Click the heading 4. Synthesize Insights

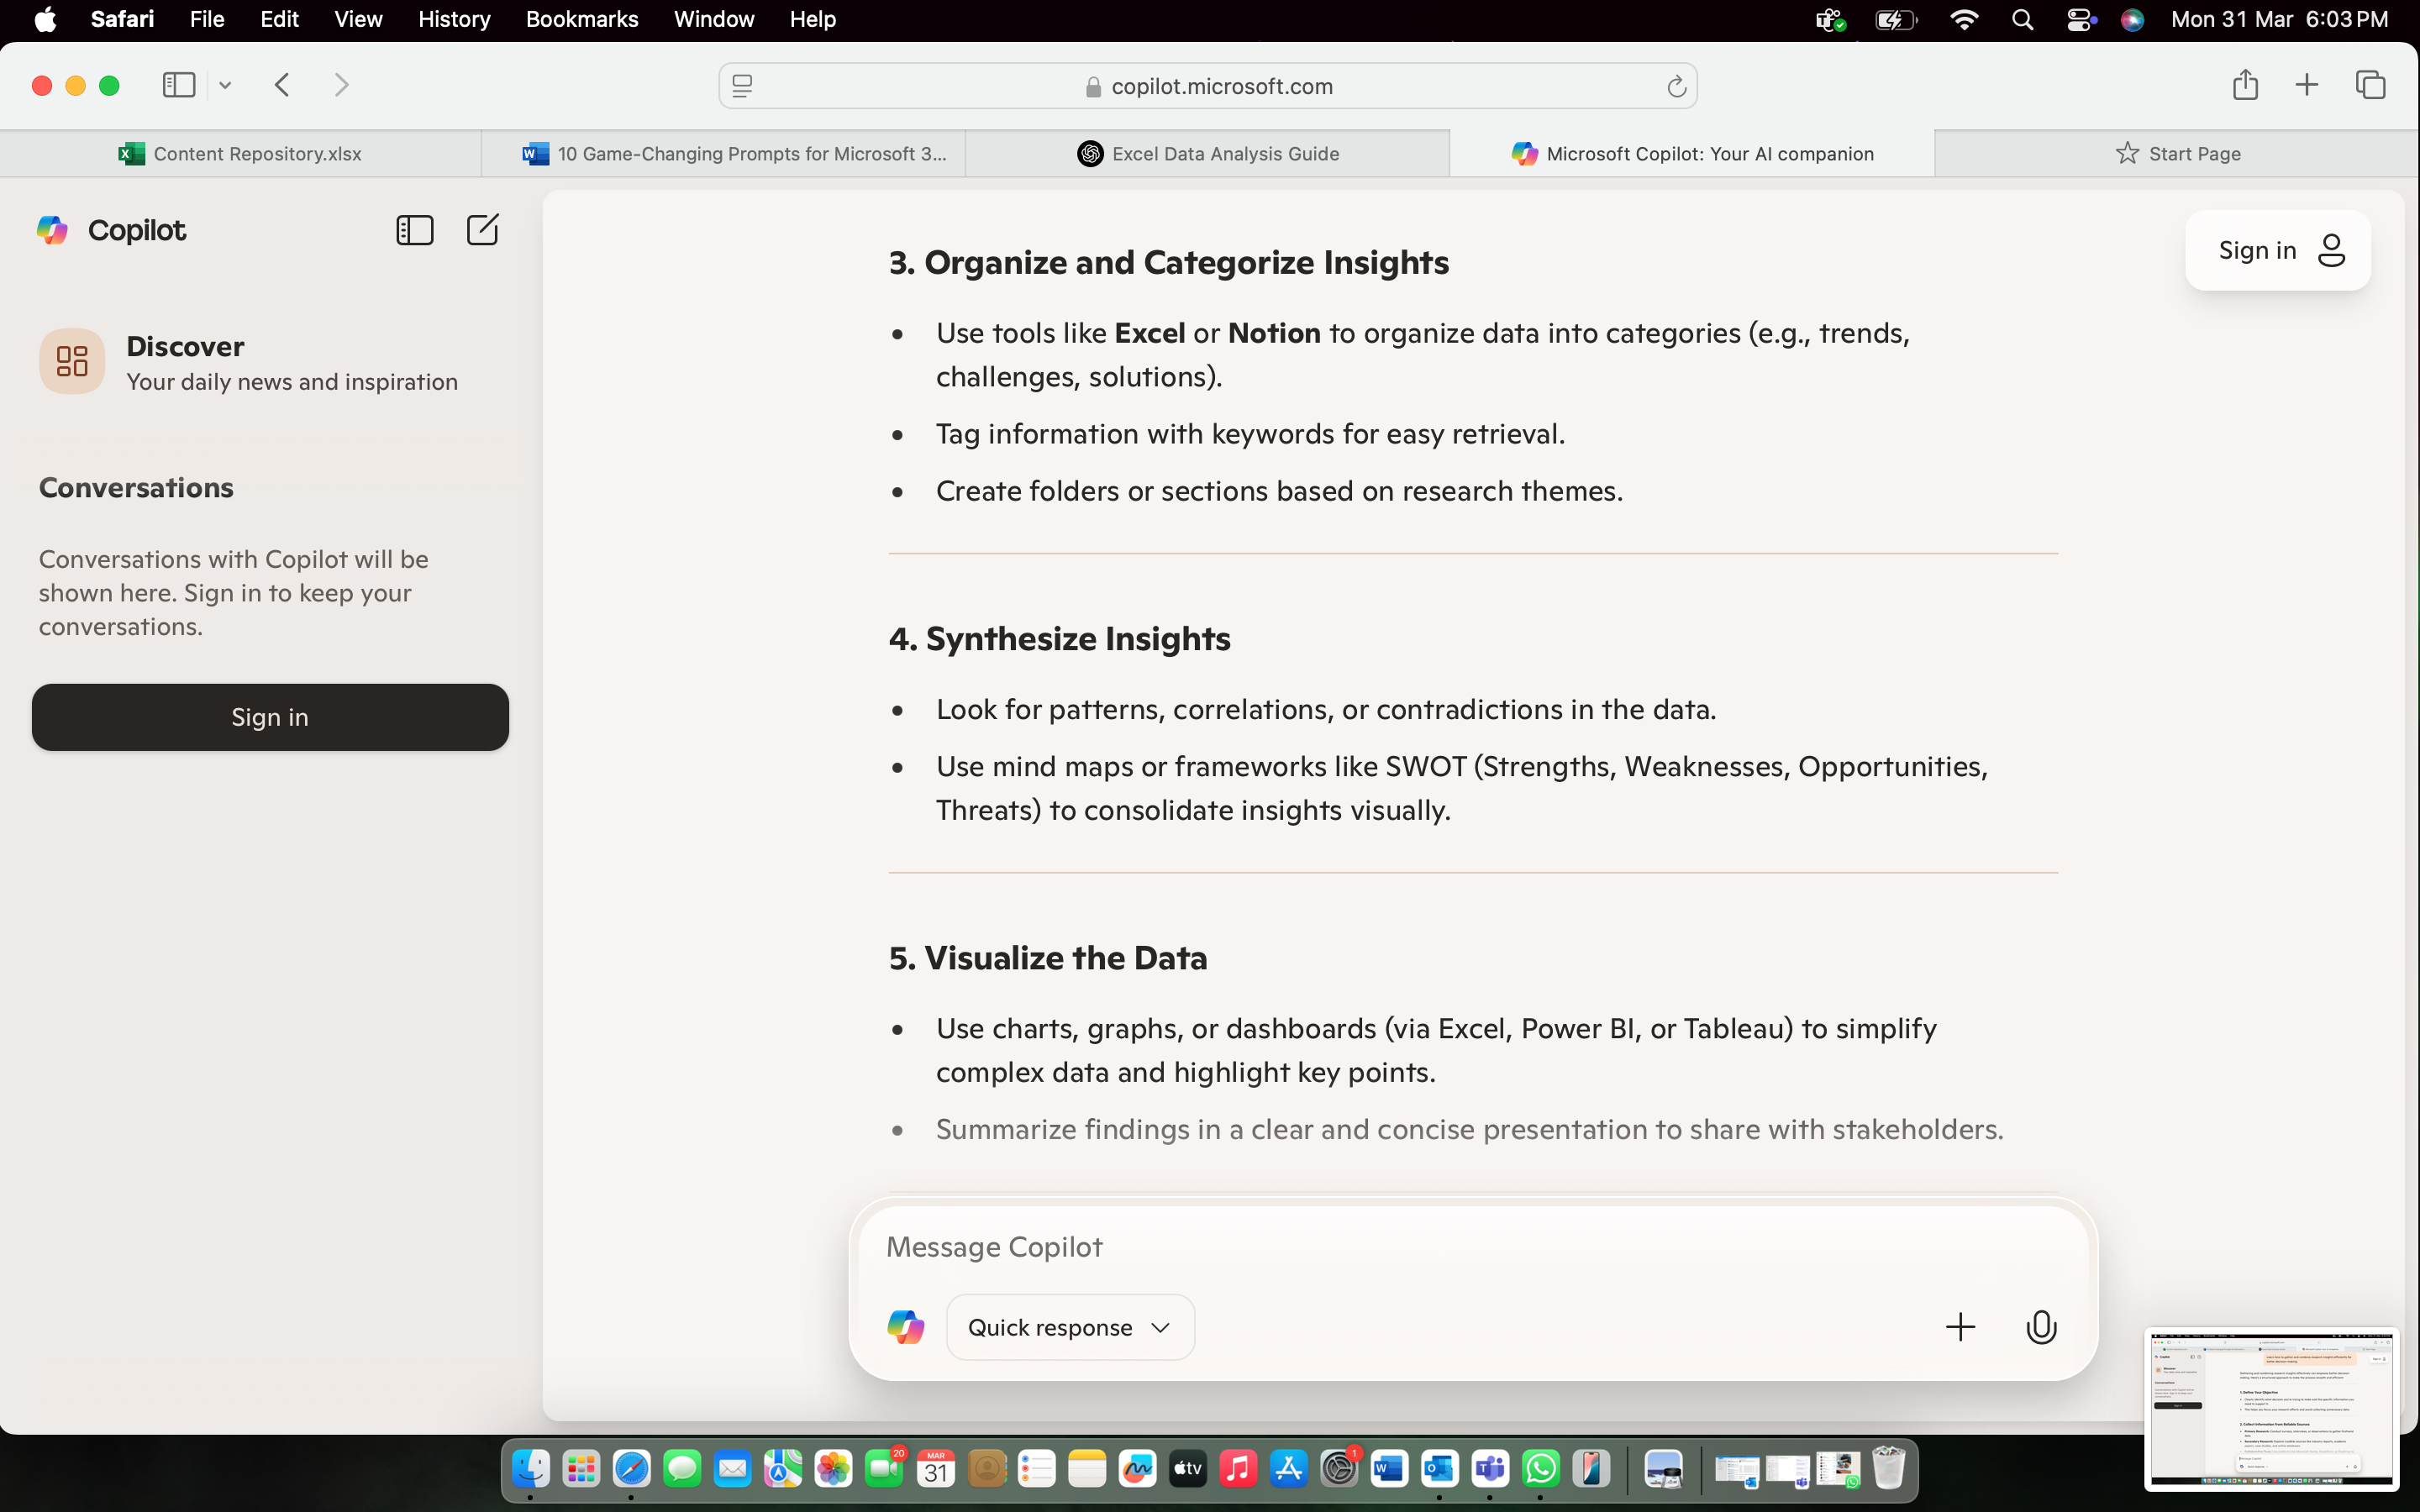tap(1059, 638)
